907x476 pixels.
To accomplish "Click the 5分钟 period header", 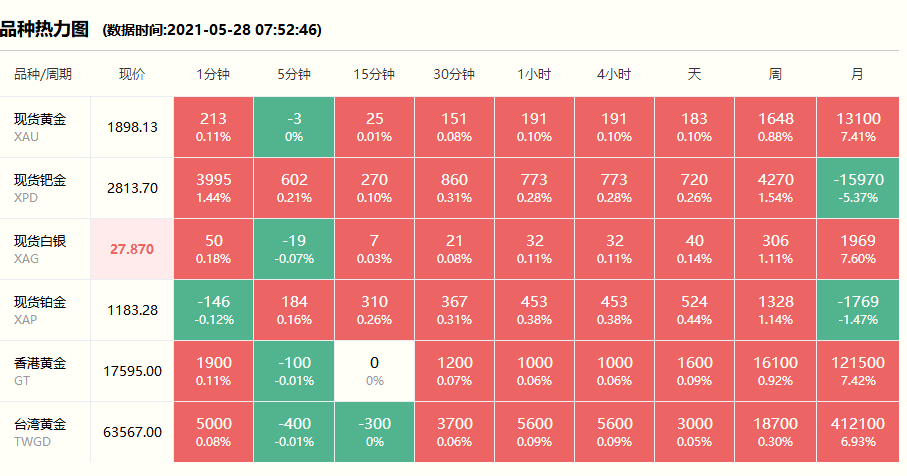I will pos(294,75).
